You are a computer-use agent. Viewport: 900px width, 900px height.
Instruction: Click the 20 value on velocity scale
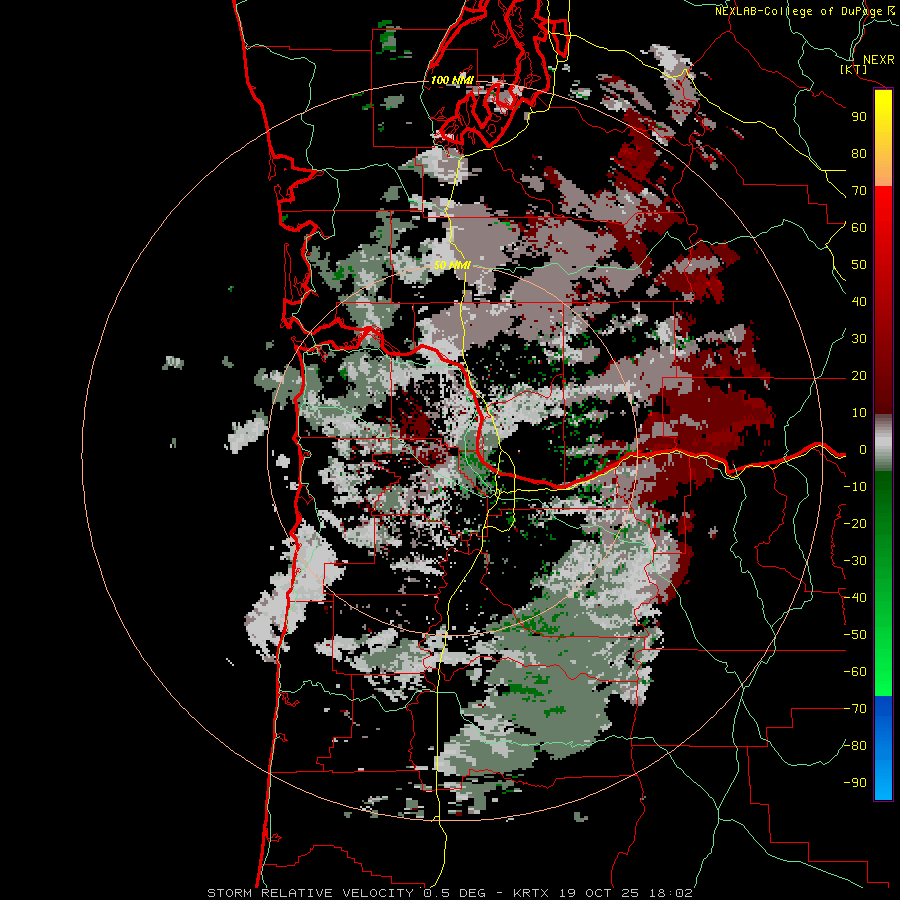pyautogui.click(x=859, y=375)
